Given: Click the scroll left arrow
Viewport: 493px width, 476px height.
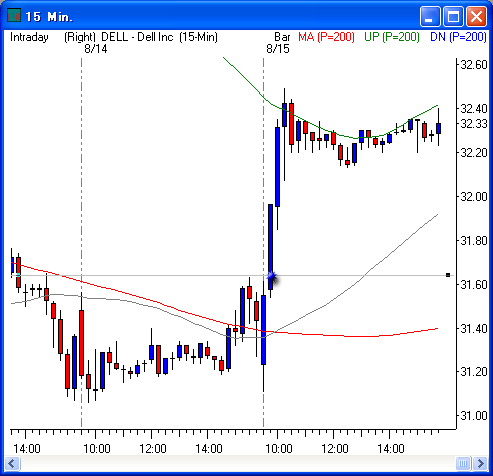Looking at the screenshot, I should (x=12, y=463).
